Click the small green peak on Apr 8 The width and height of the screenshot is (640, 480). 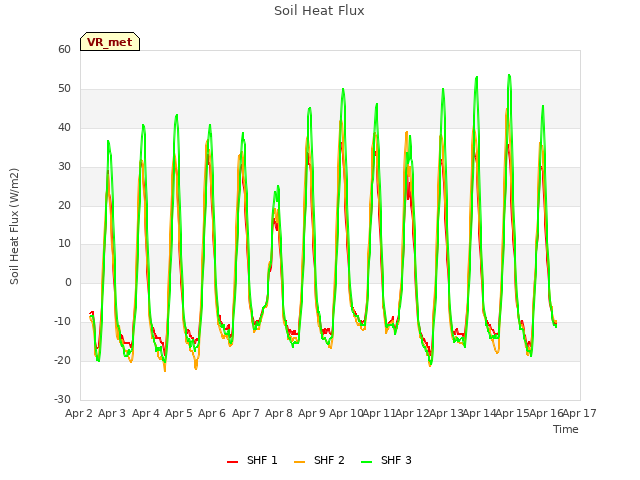pos(278,187)
